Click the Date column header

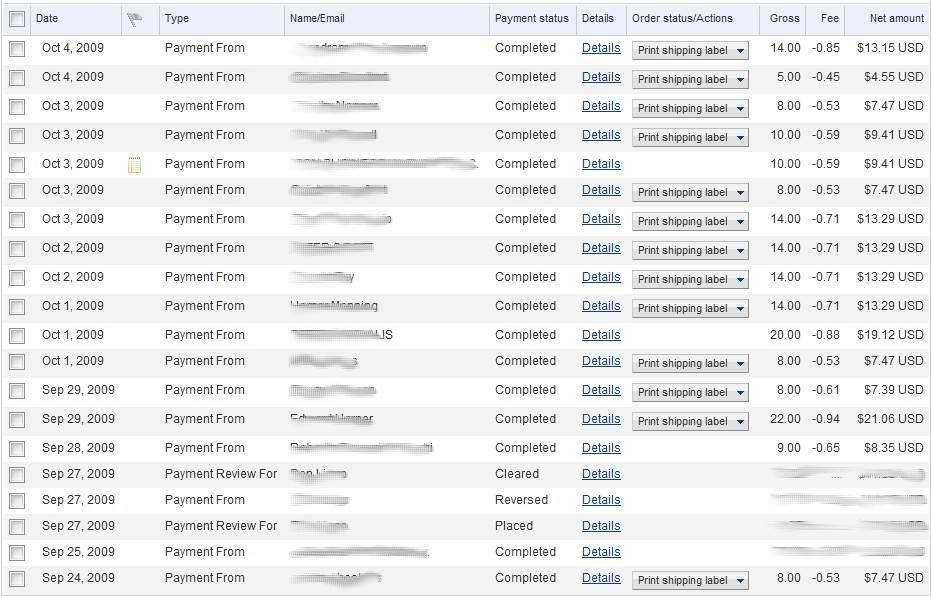(47, 19)
